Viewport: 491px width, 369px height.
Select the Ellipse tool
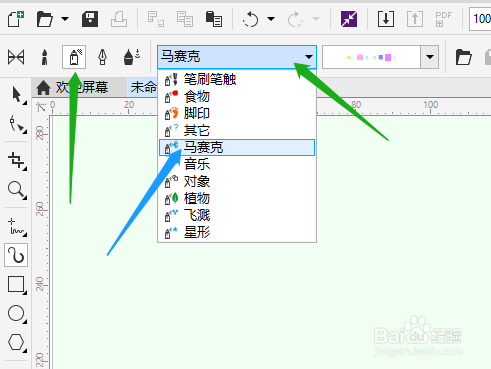[17, 314]
